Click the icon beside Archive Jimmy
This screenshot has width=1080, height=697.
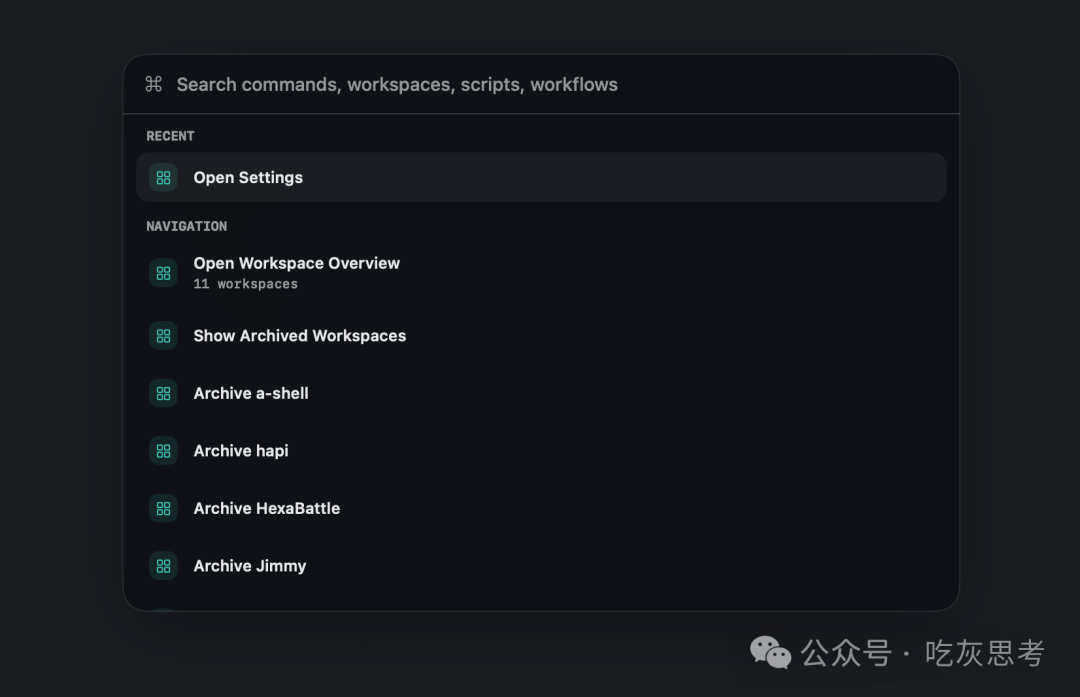click(x=163, y=566)
